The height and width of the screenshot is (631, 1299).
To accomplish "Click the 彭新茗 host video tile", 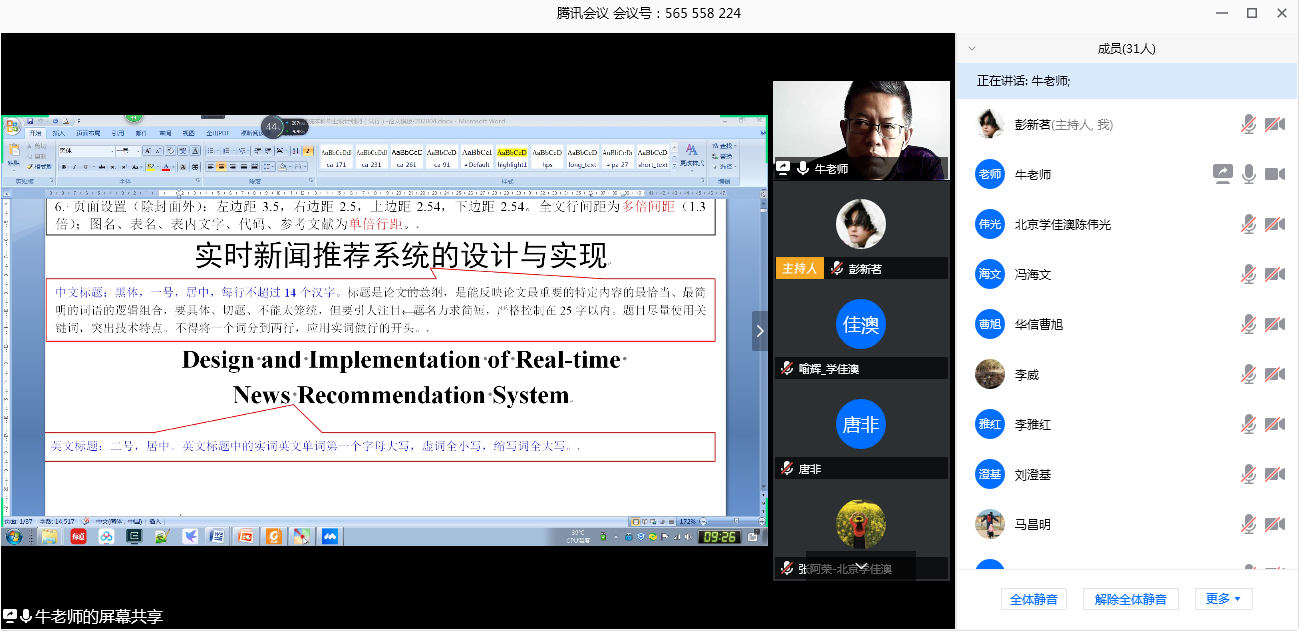I will 861,228.
